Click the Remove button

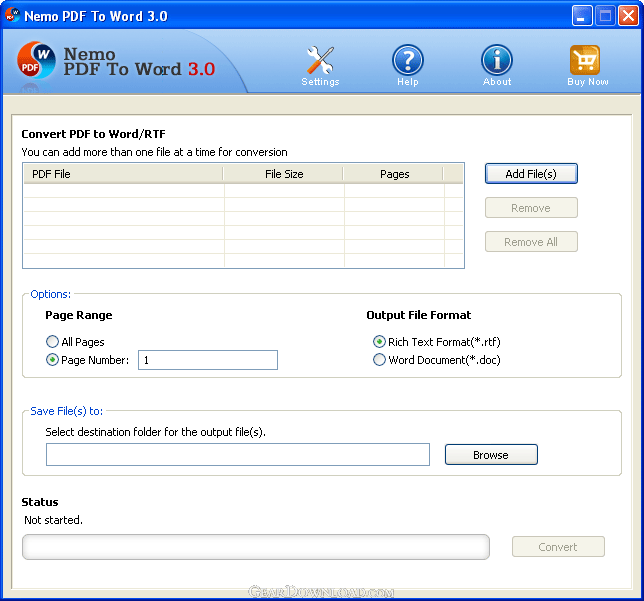point(531,208)
